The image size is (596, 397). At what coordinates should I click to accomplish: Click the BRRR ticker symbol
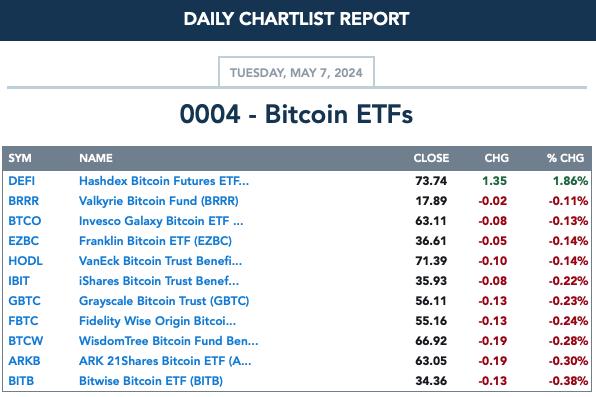[24, 201]
